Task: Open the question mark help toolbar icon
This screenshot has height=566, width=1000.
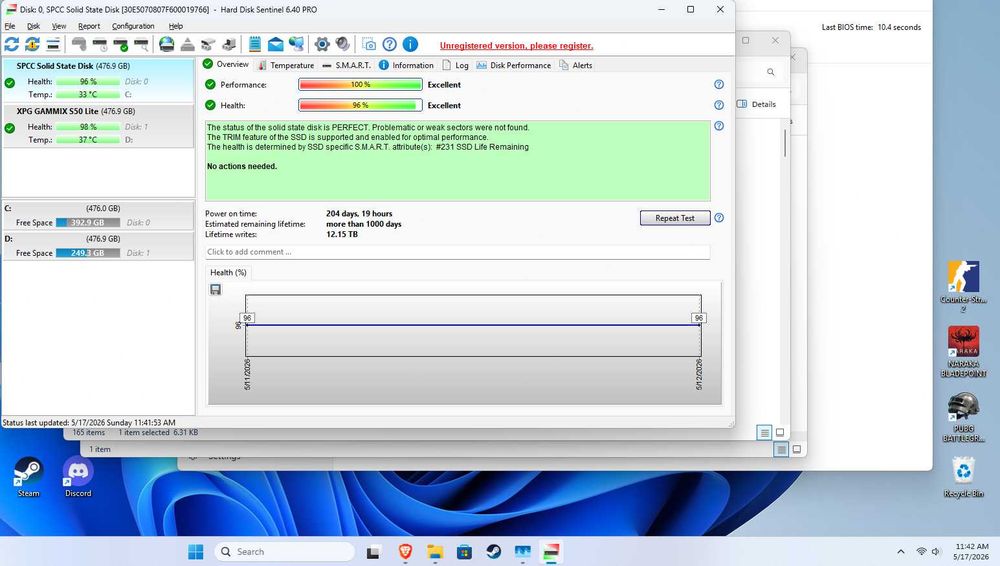Action: (x=390, y=44)
